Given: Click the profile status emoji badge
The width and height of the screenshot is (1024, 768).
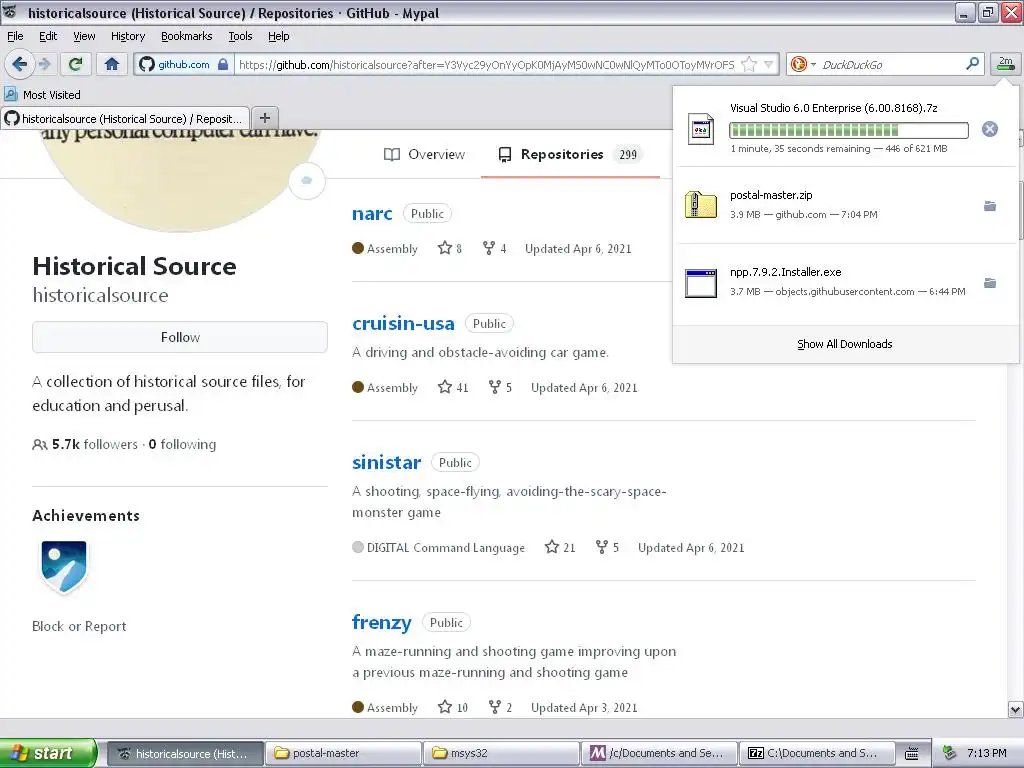Looking at the screenshot, I should (x=306, y=180).
